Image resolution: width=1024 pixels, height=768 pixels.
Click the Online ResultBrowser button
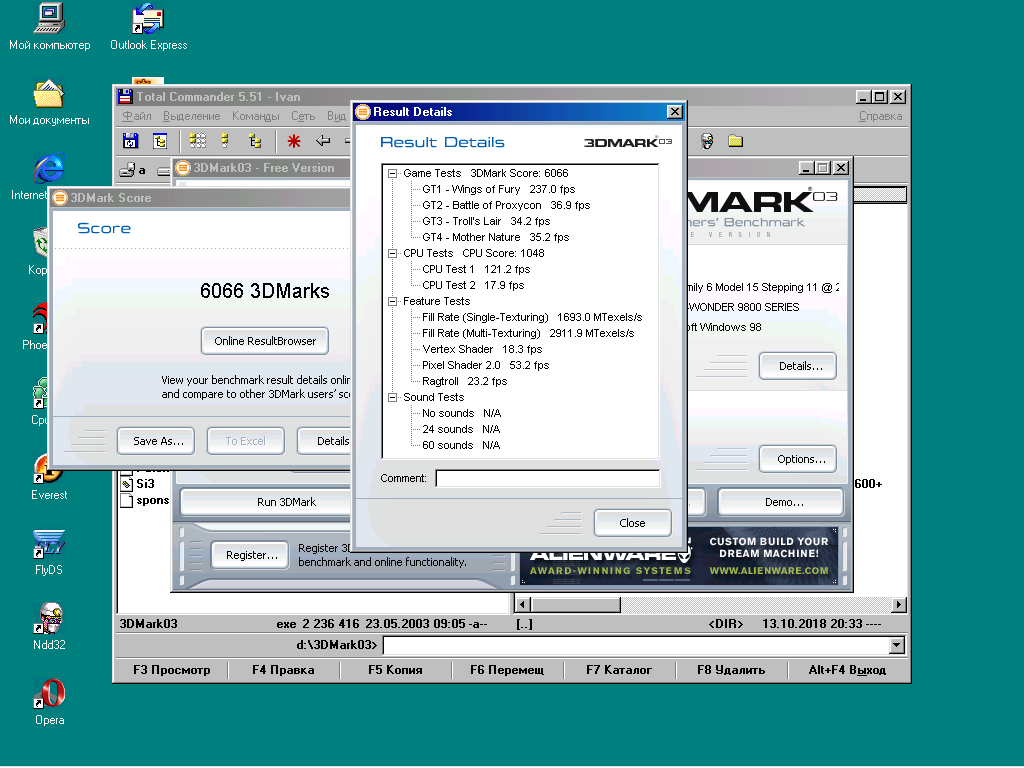pos(265,341)
